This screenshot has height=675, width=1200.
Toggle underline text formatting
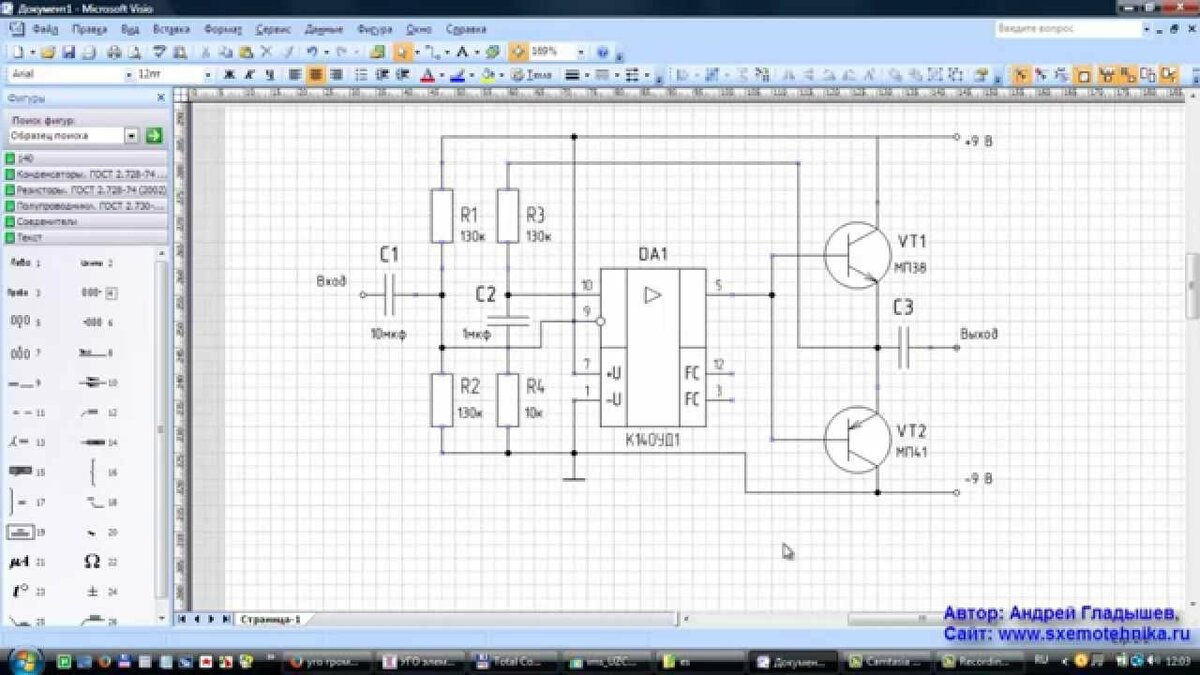(x=269, y=74)
